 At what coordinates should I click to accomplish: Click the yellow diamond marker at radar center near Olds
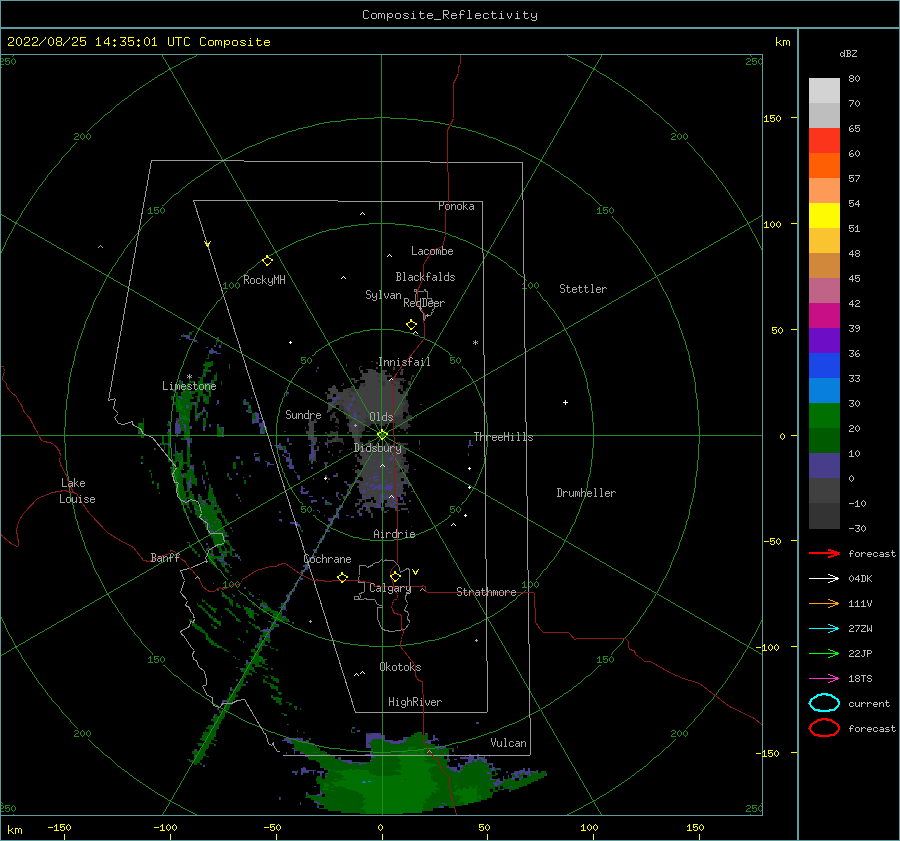(x=382, y=435)
